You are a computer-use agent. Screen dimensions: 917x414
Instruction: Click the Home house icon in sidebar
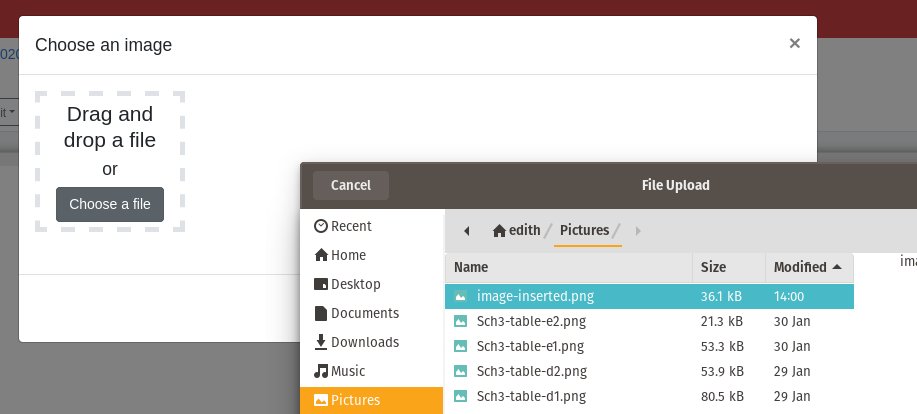coord(321,255)
